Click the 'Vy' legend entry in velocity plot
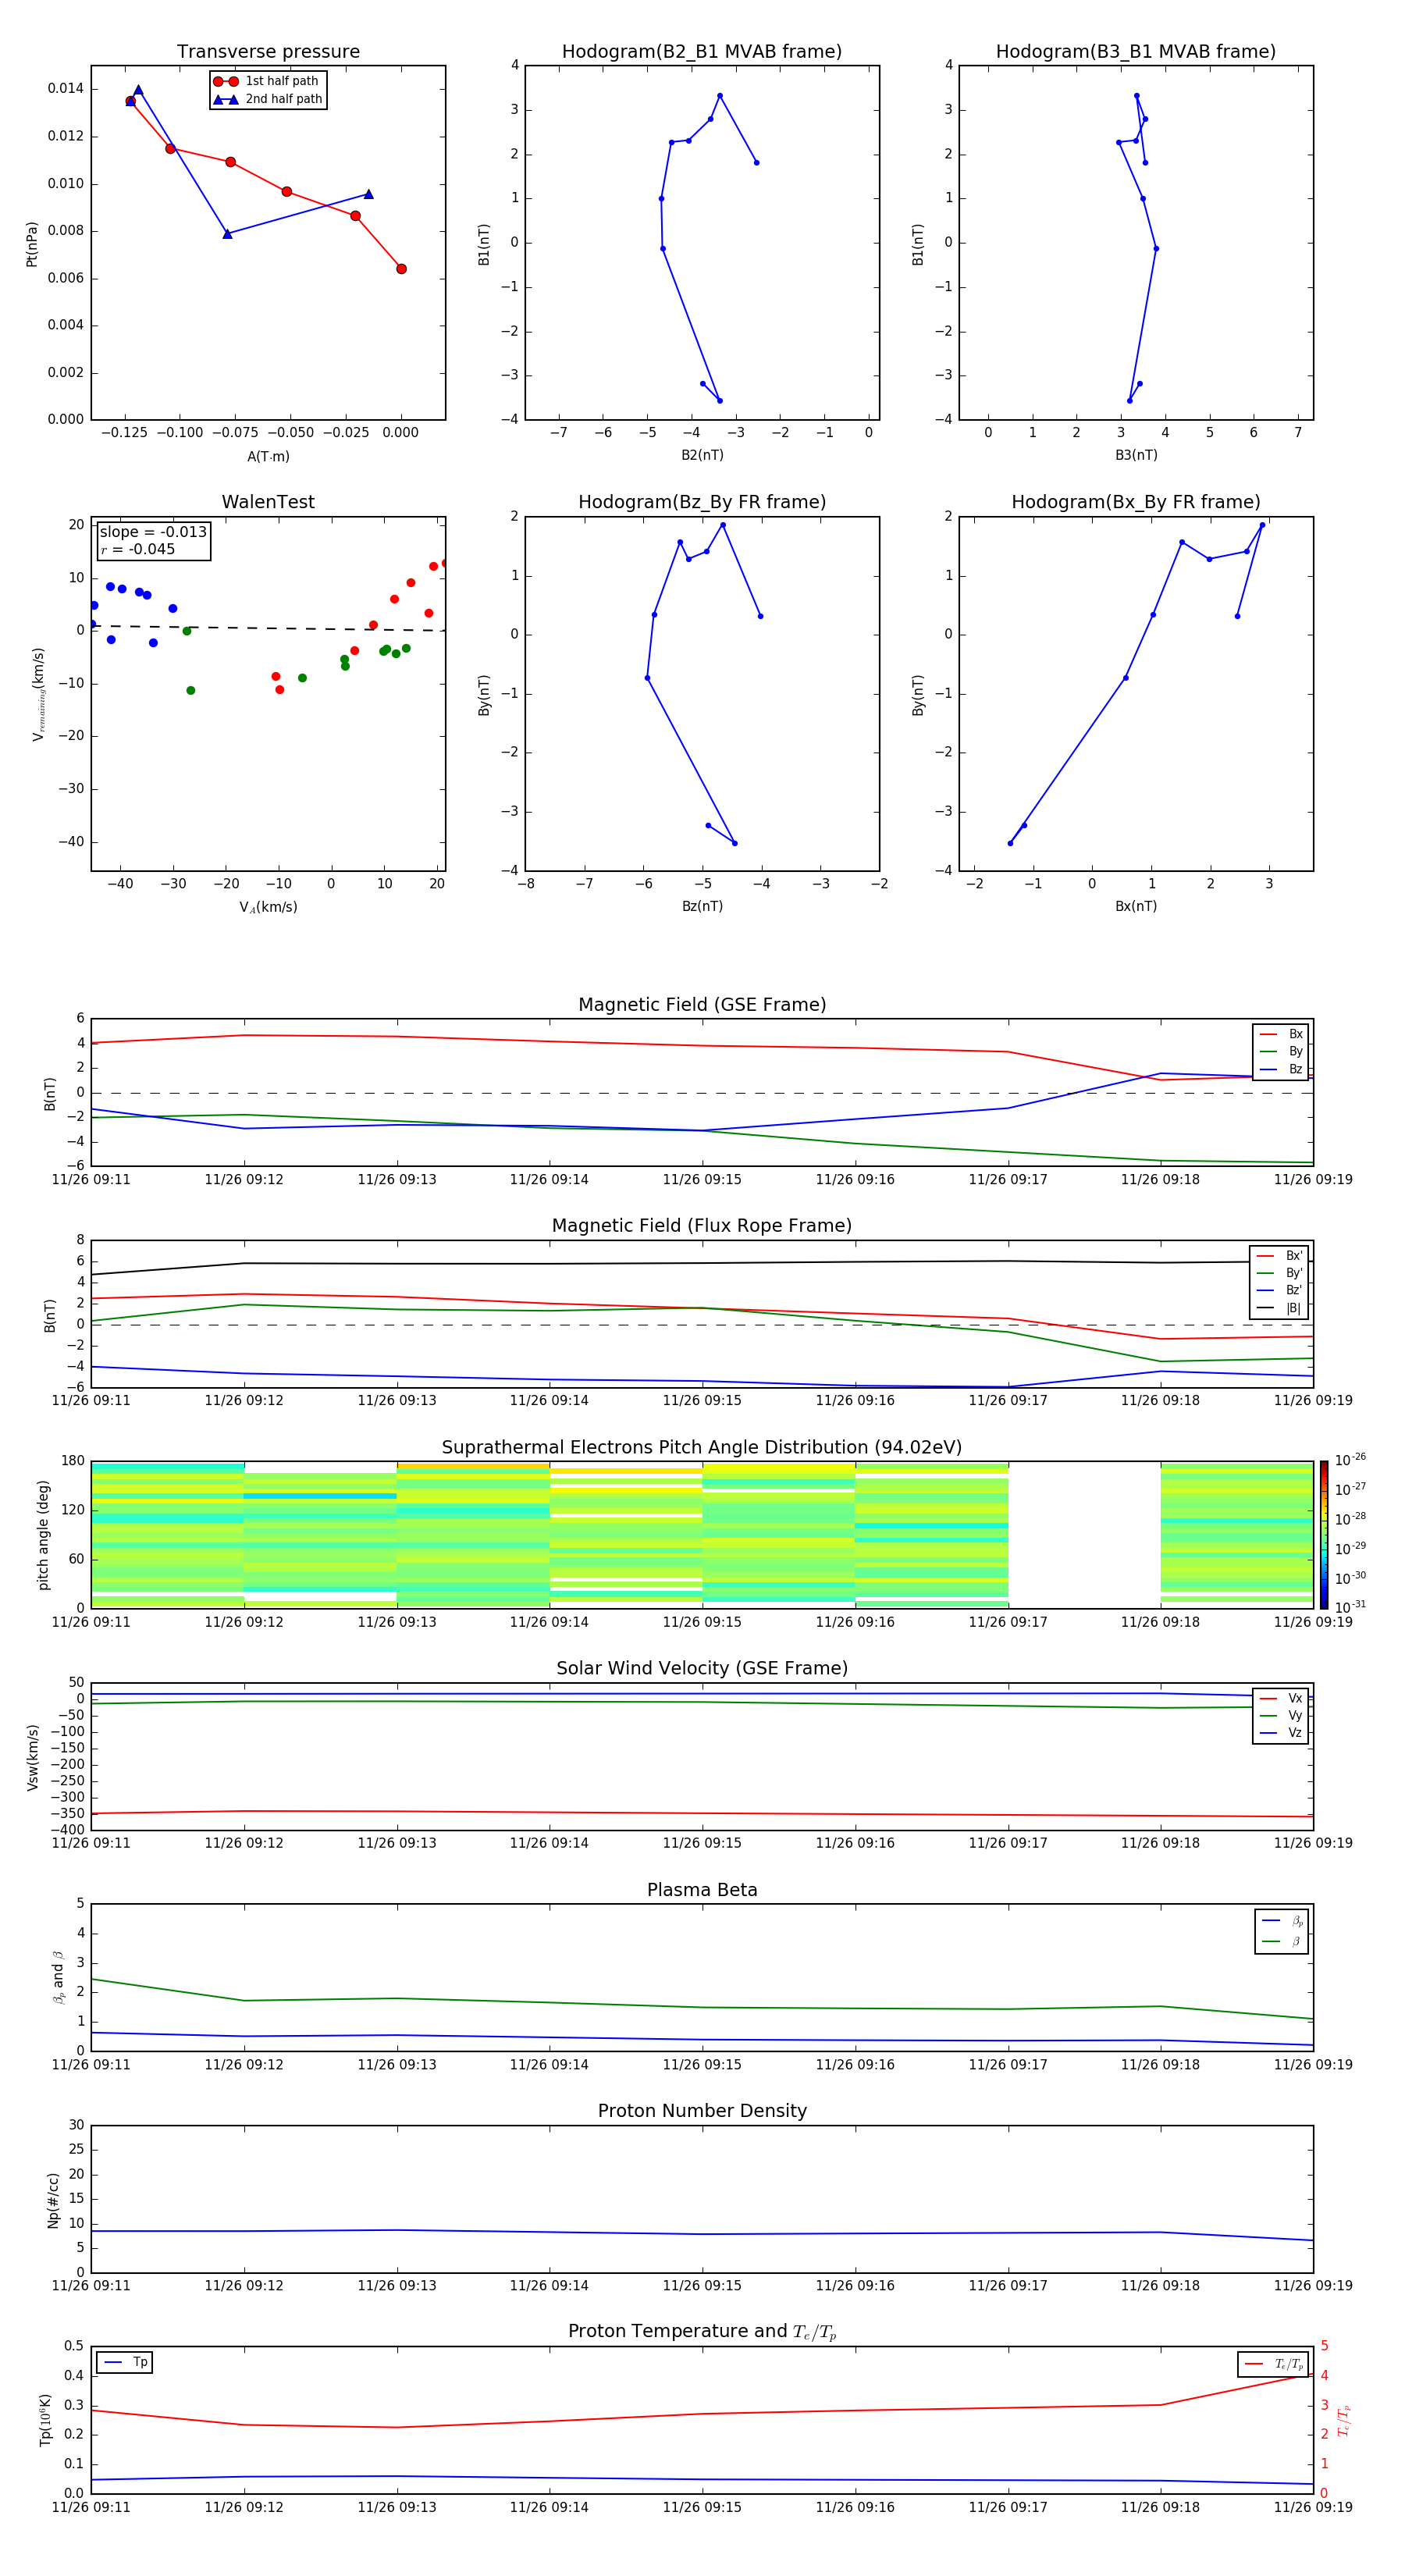This screenshot has width=1405, height=2576. coord(1281,1715)
